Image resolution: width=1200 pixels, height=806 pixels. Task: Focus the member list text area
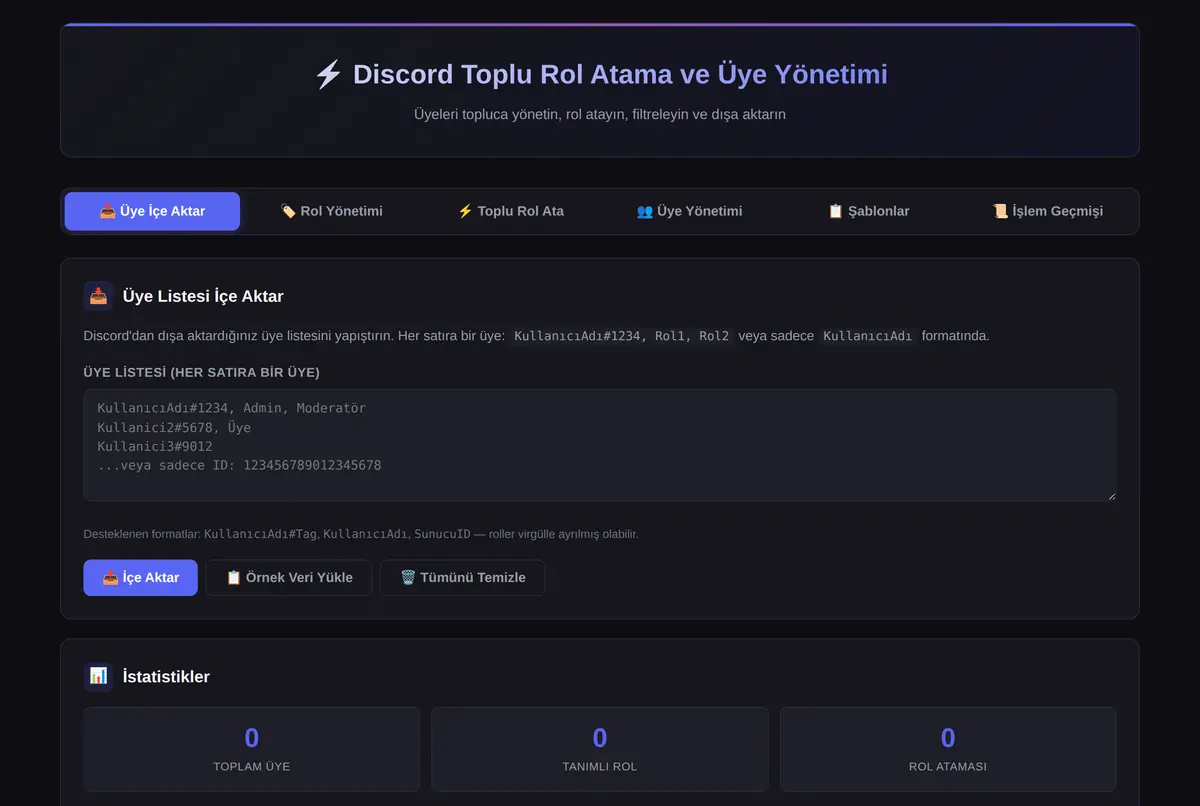pos(600,445)
